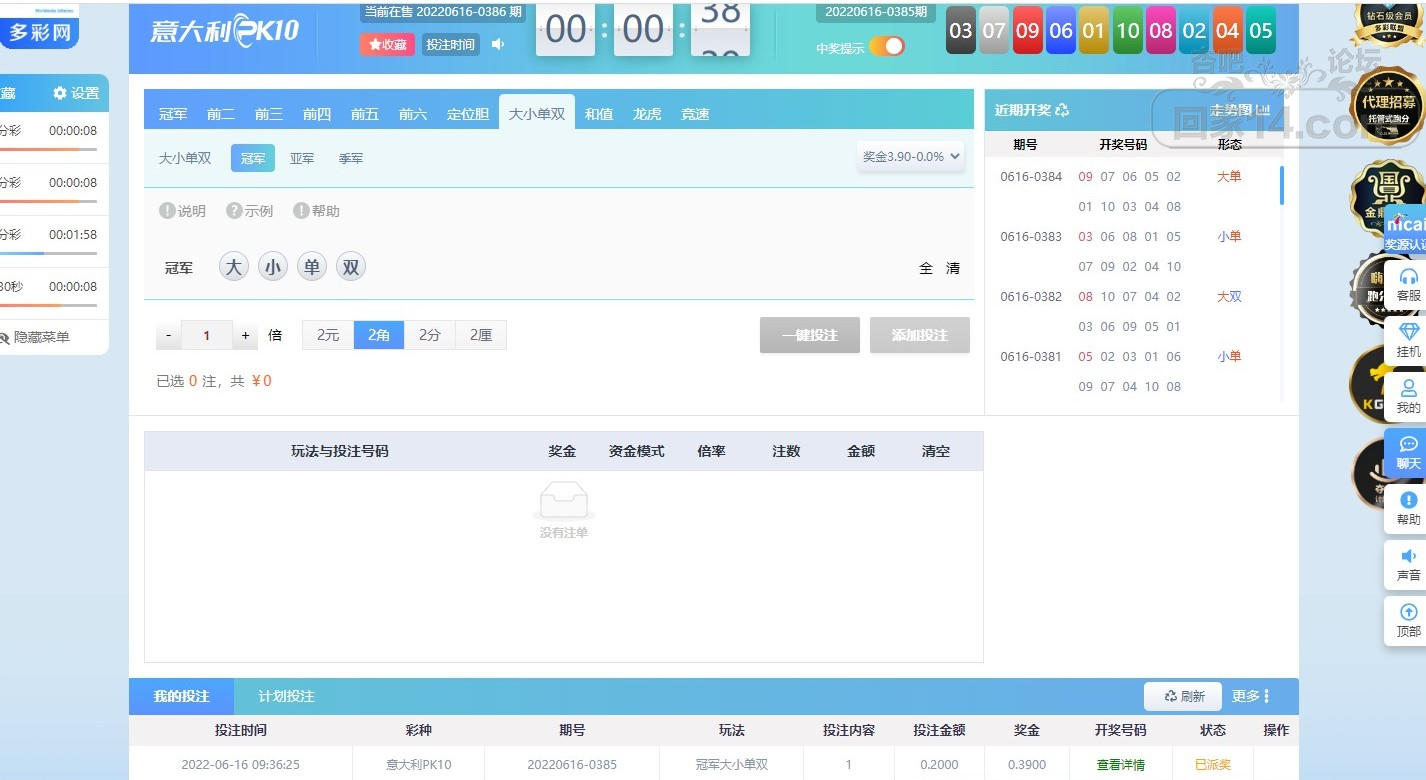Select the 大 bet option circle
The image size is (1426, 780).
234,267
